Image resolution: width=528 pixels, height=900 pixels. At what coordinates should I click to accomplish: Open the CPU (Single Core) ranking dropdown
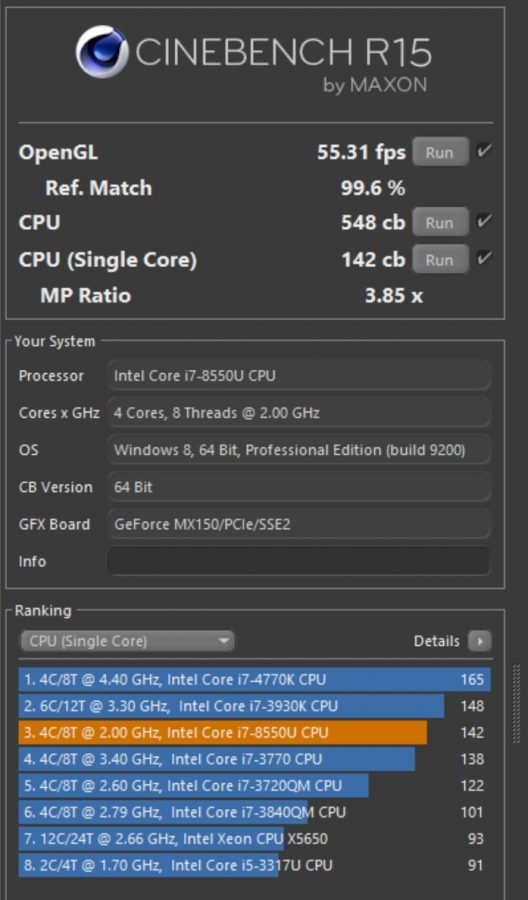click(x=127, y=641)
